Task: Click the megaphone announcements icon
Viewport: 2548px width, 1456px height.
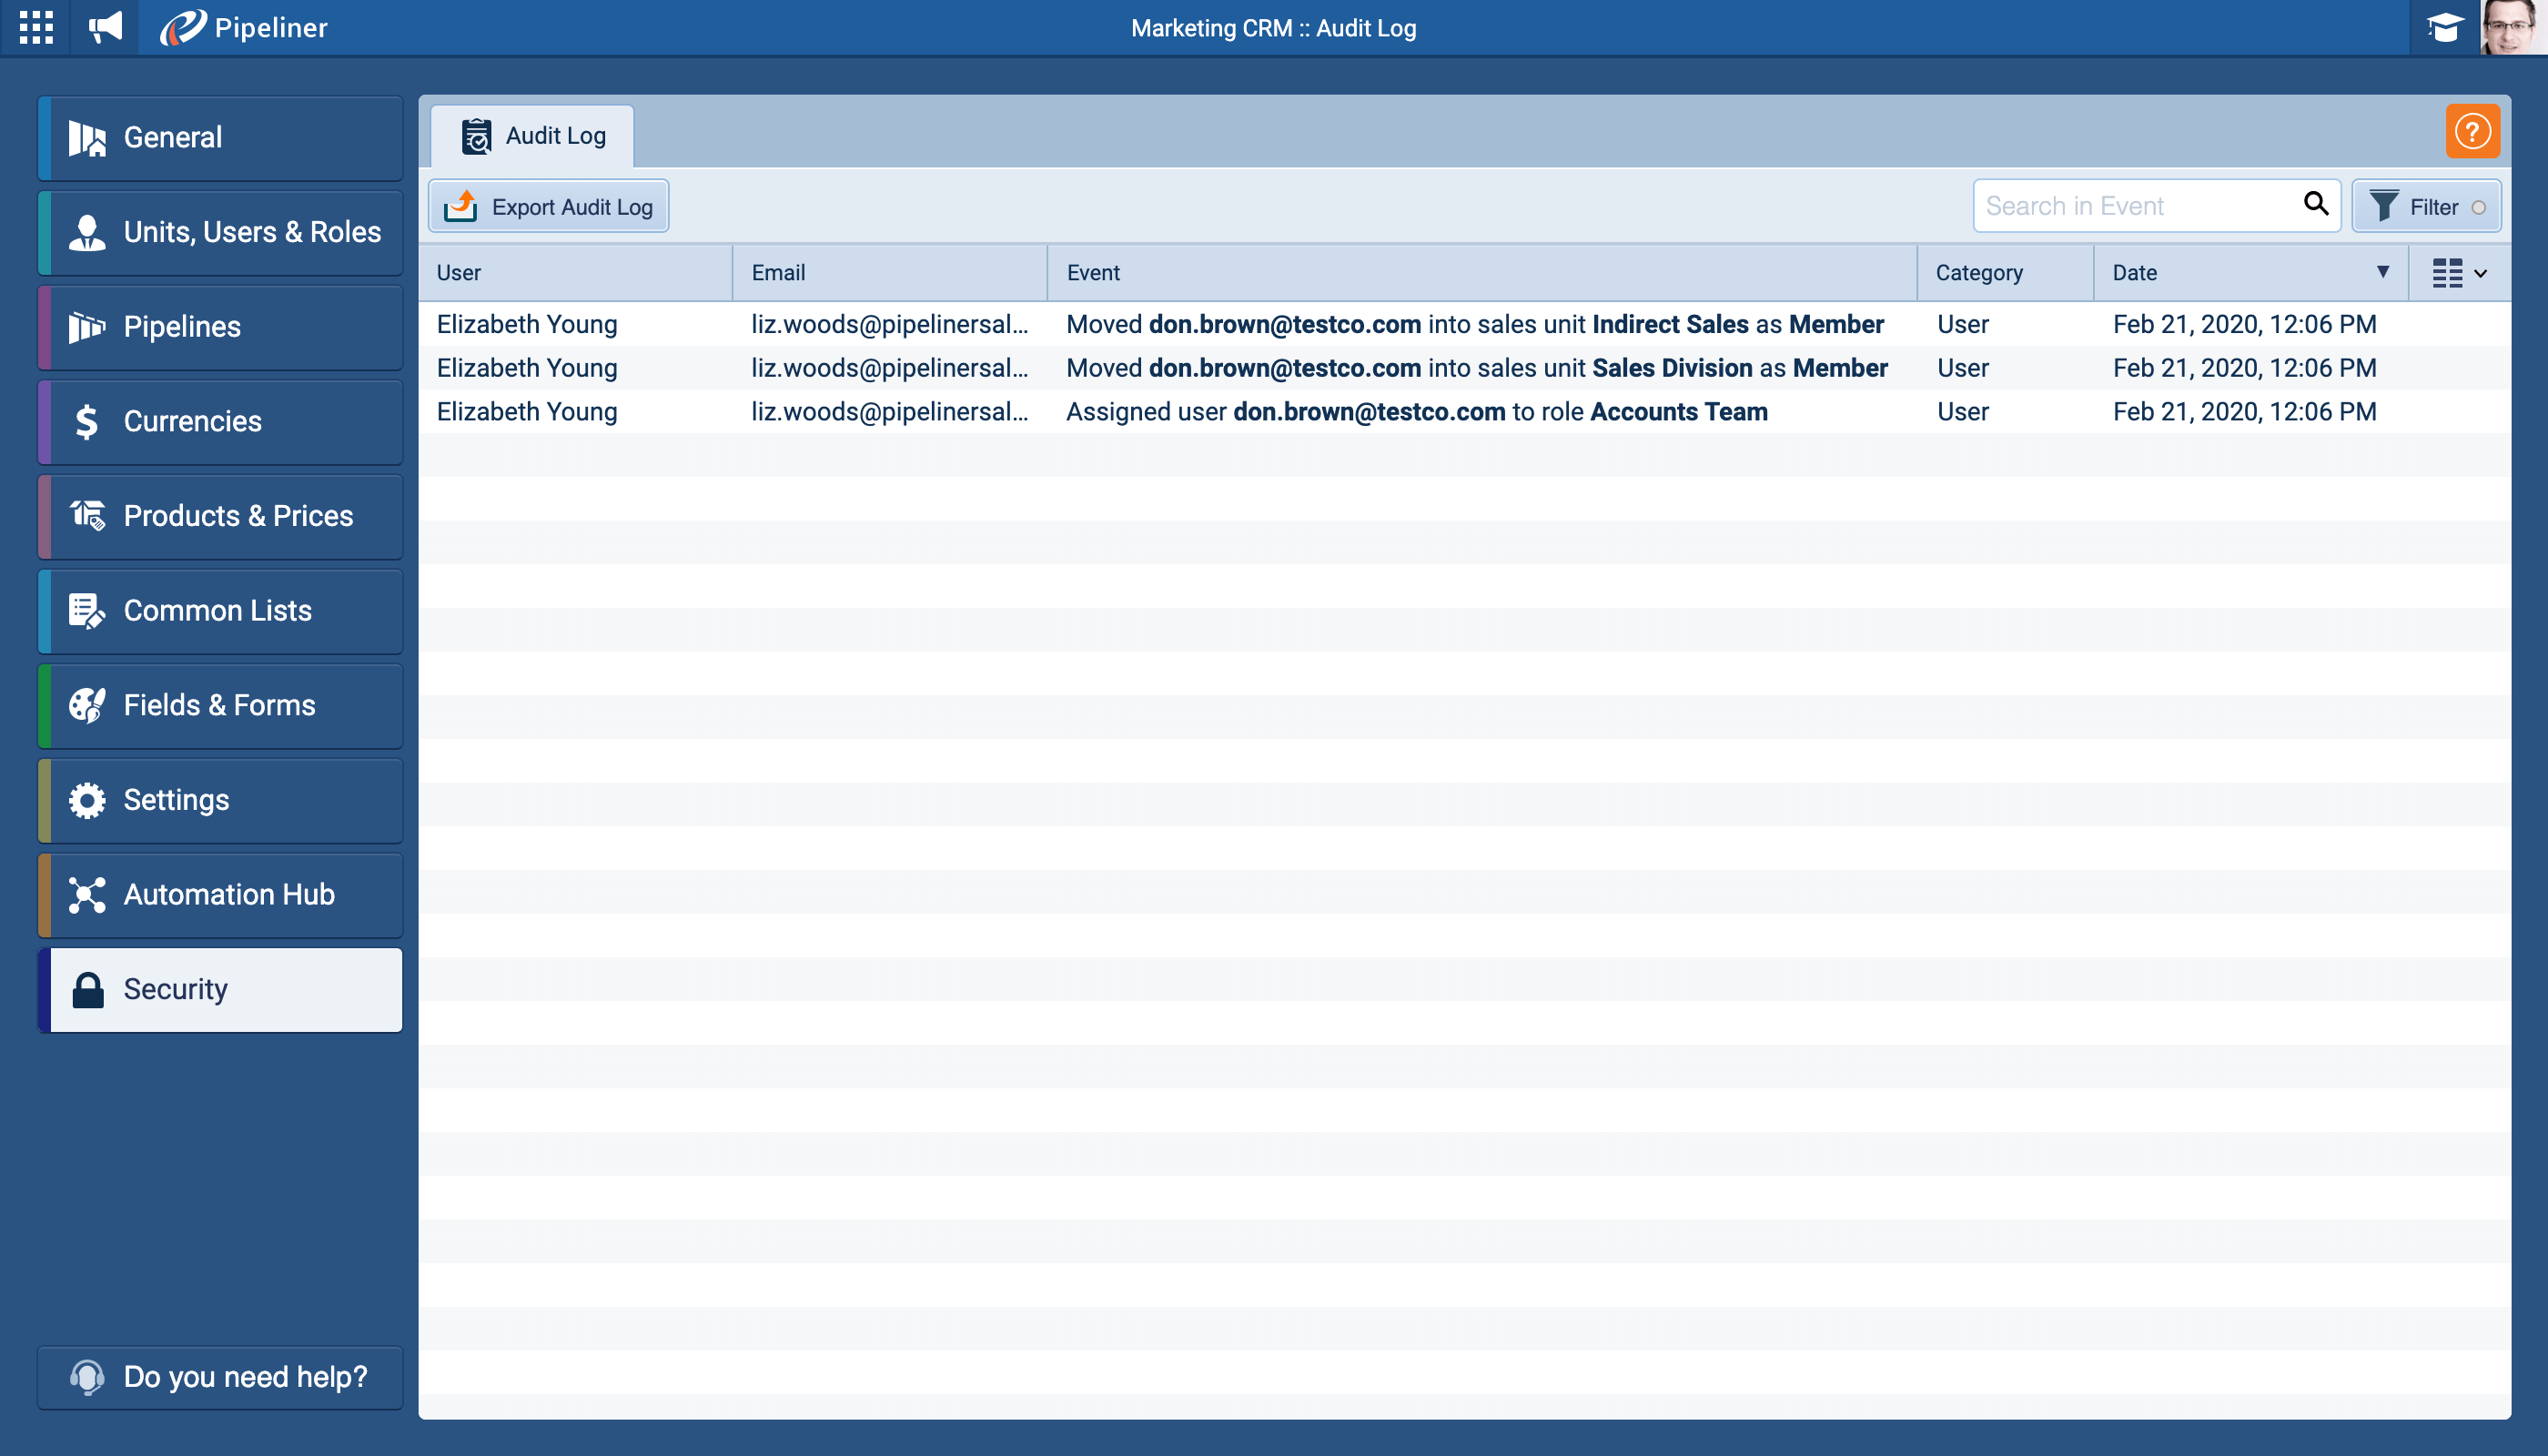Action: point(105,27)
